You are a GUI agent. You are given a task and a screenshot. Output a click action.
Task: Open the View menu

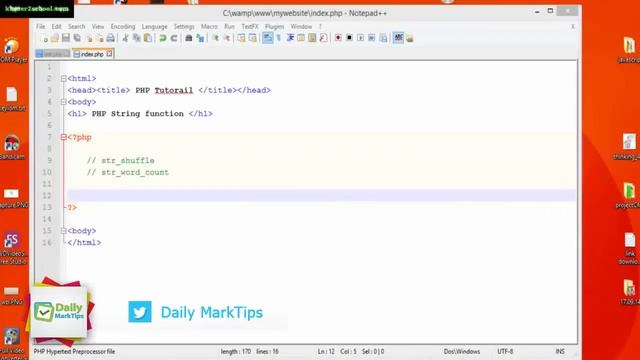point(98,27)
